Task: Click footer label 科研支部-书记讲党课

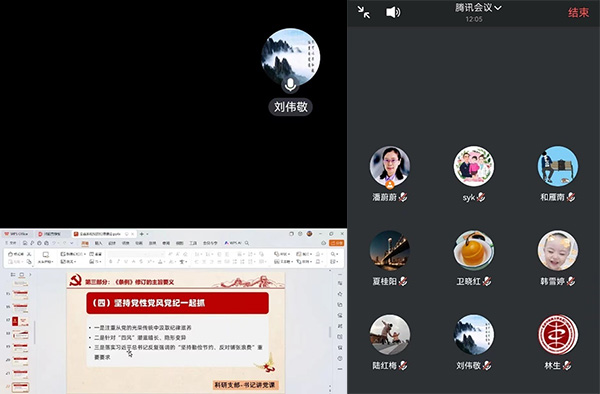Action: click(245, 385)
